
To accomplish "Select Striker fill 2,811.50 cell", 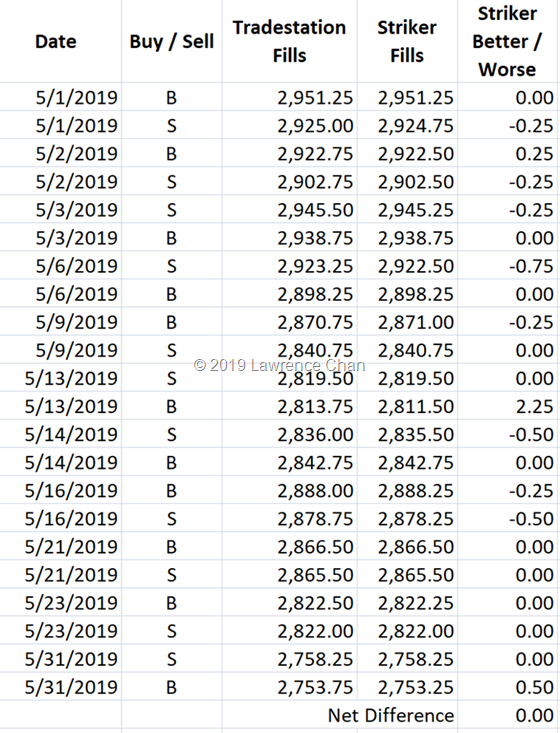I will pyautogui.click(x=408, y=406).
